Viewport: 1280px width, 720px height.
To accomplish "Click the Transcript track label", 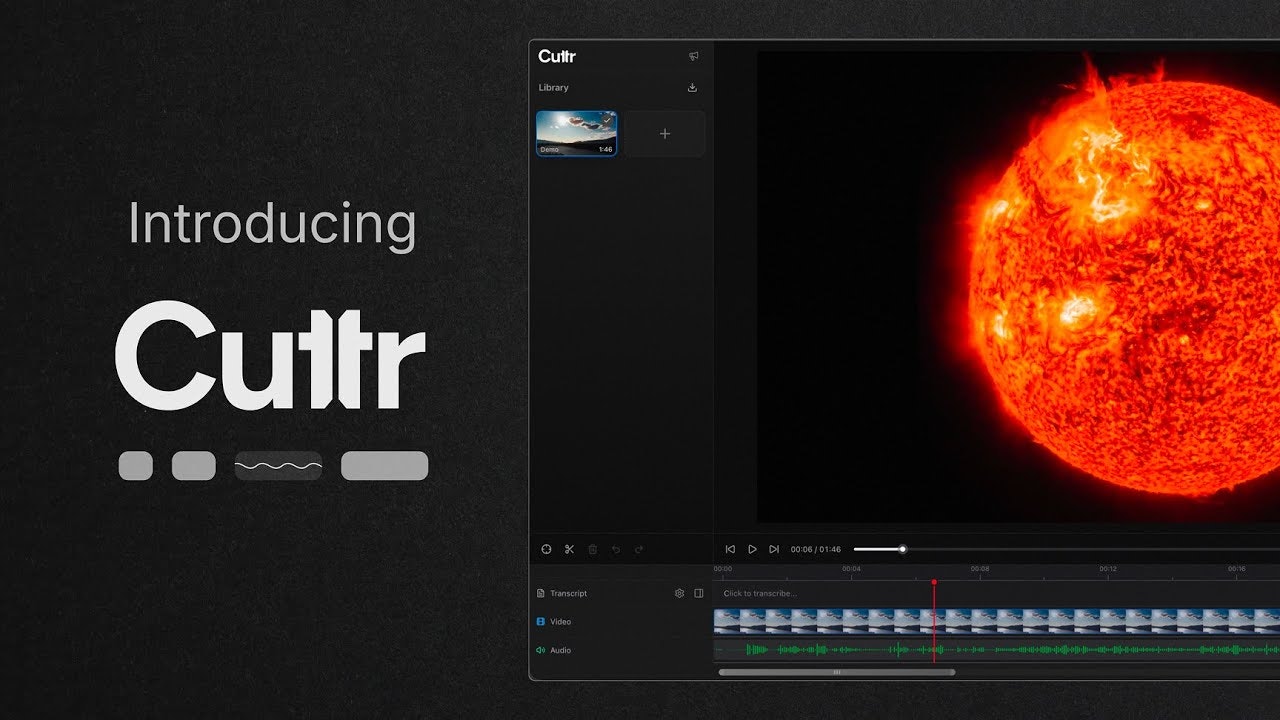I will tap(568, 593).
